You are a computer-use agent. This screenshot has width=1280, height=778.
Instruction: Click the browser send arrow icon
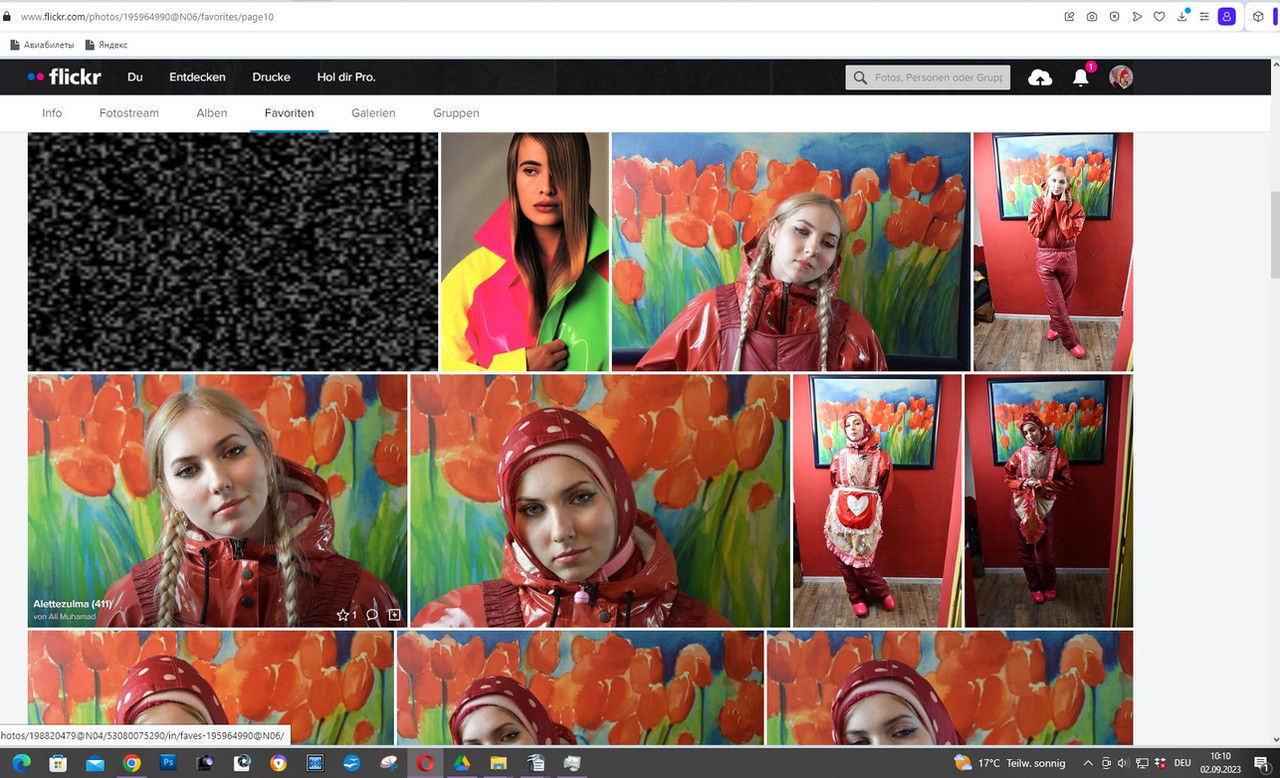1137,17
